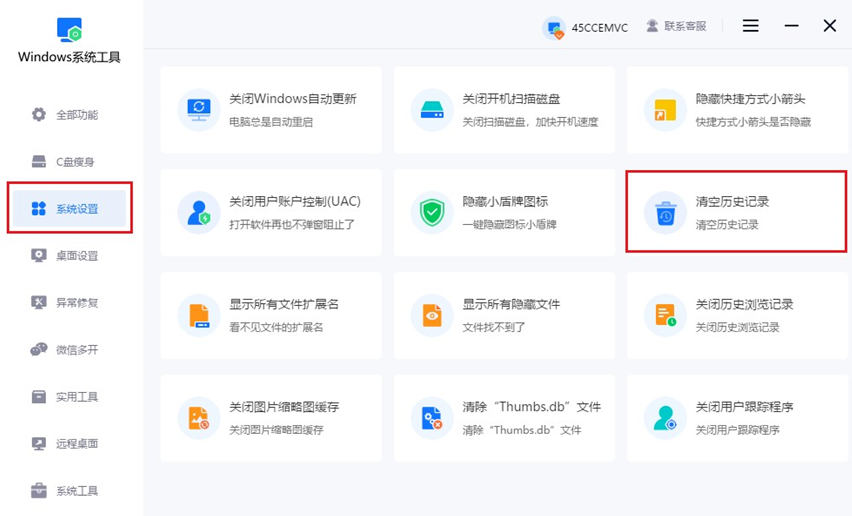Click the Windows系统工具 app title text

click(x=69, y=57)
